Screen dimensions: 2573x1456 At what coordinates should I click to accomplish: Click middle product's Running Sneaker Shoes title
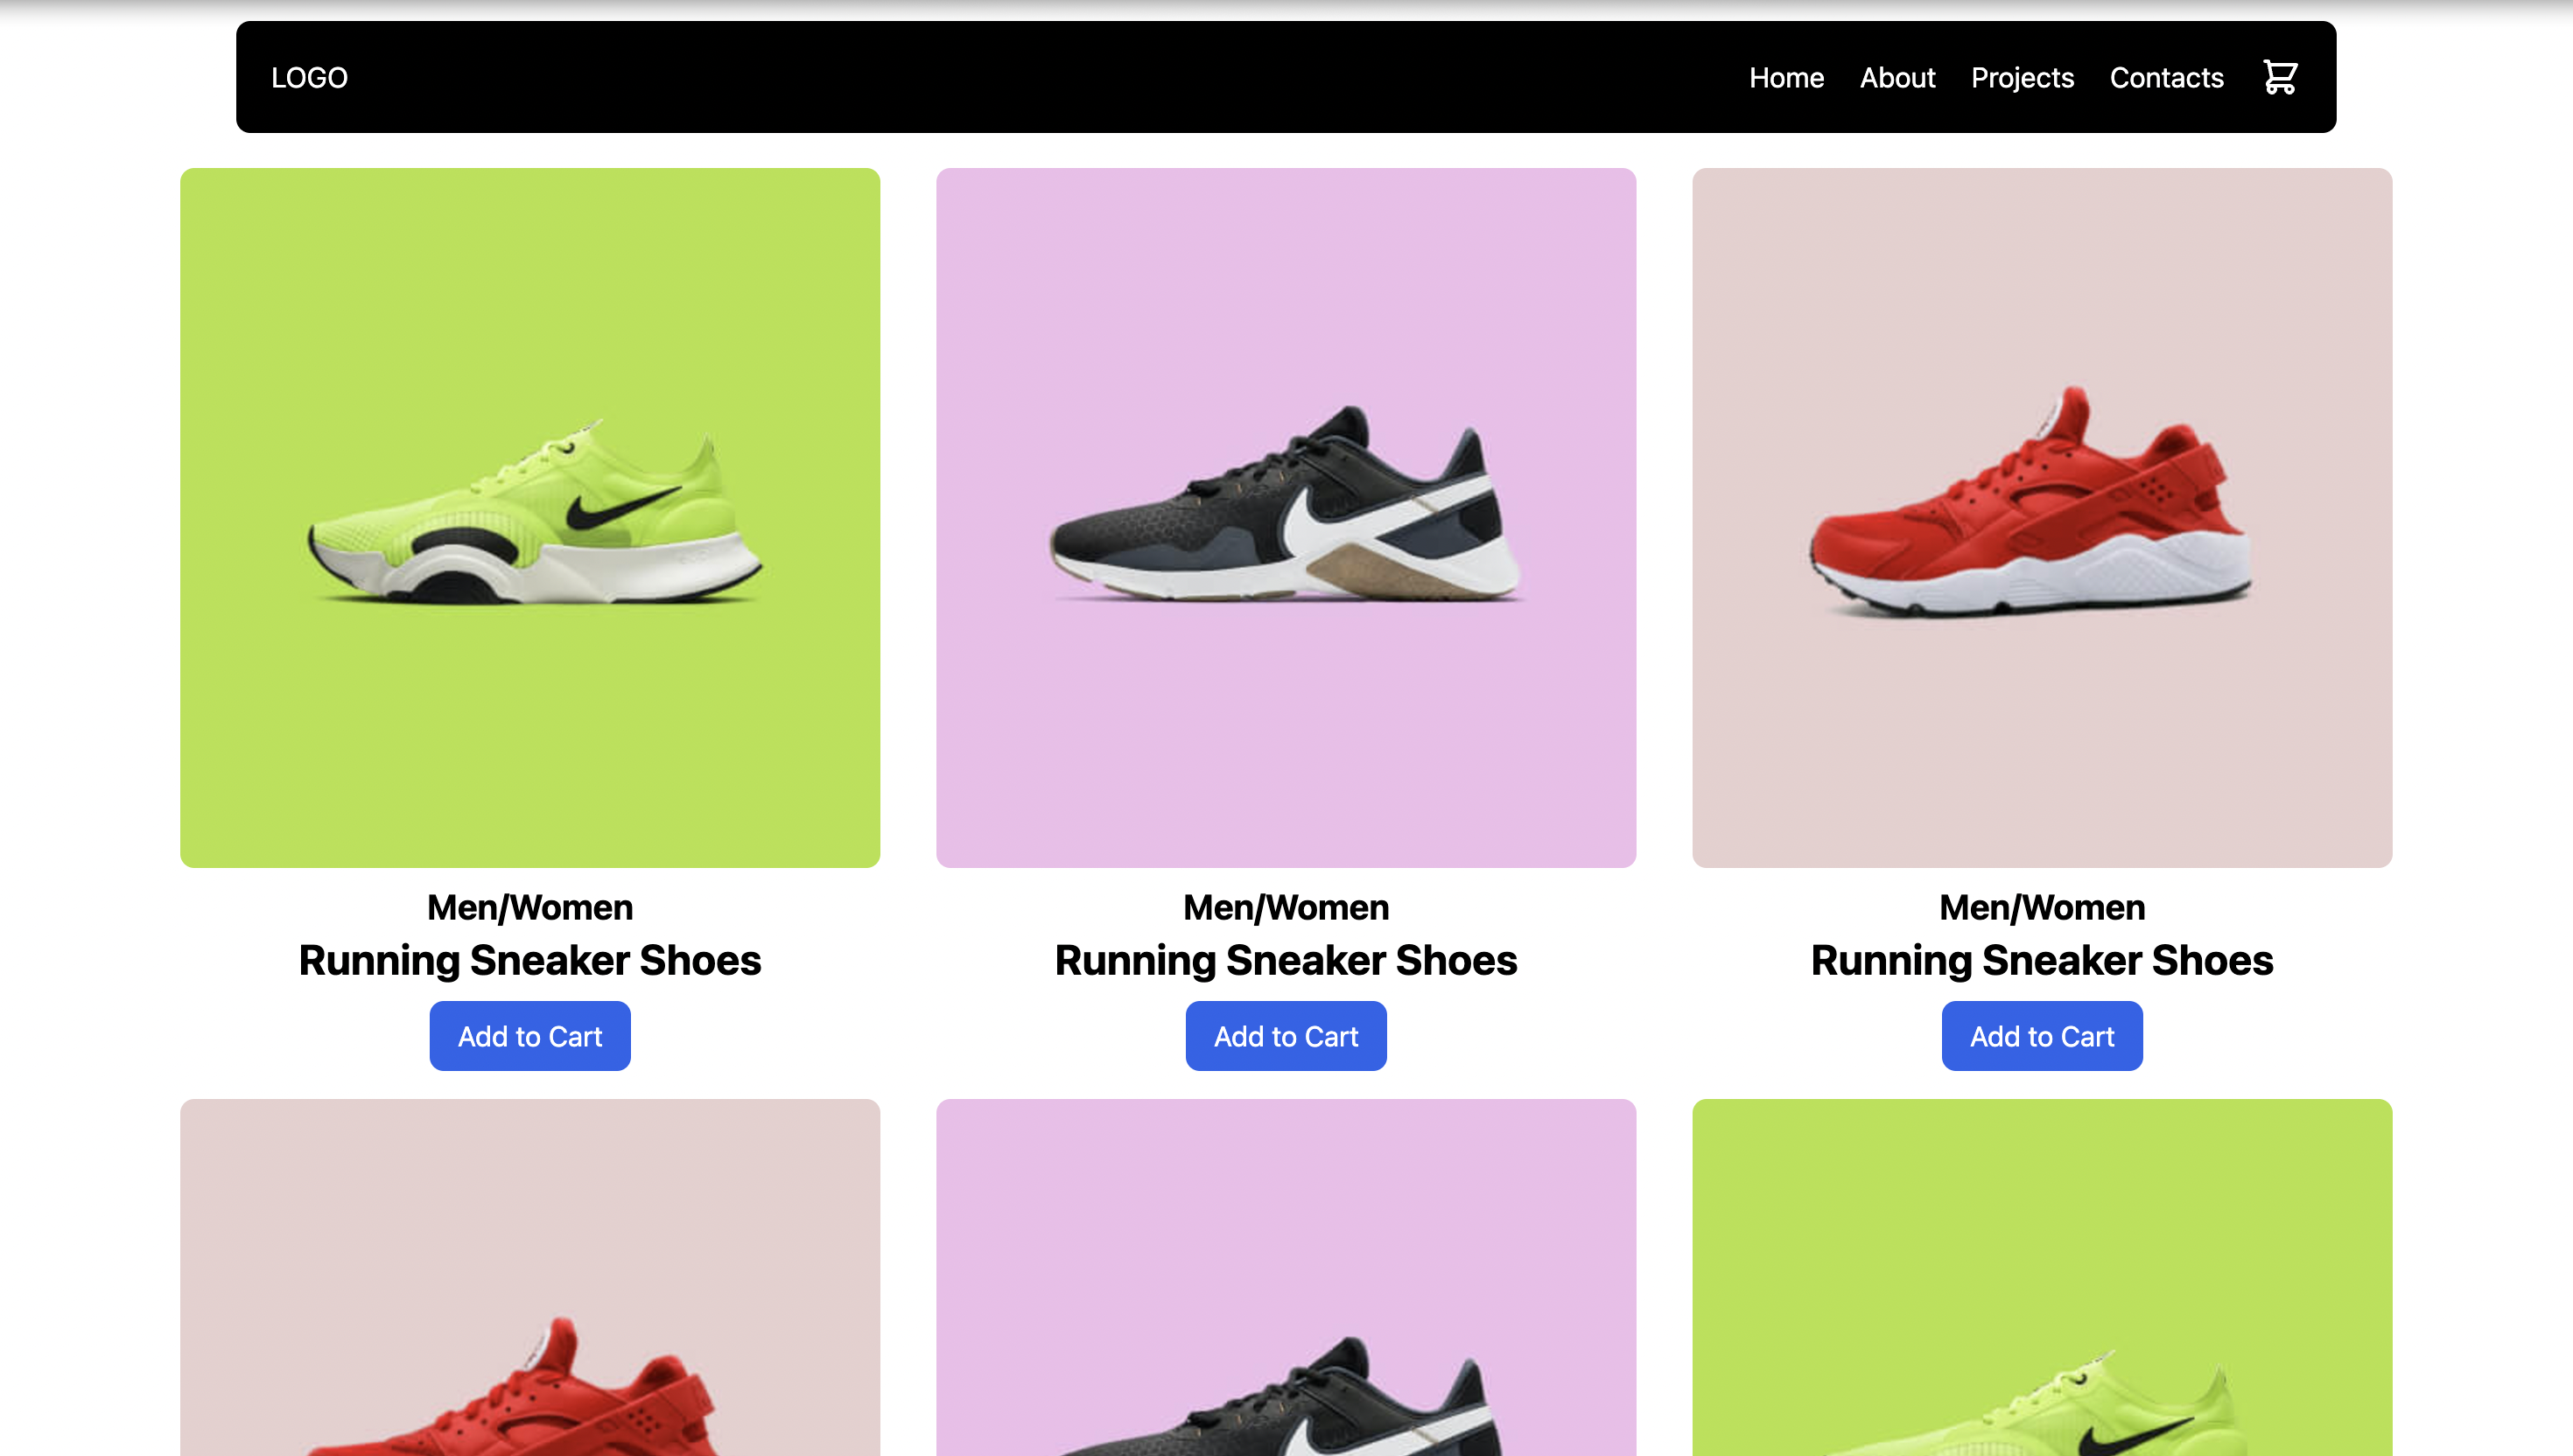1286,960
